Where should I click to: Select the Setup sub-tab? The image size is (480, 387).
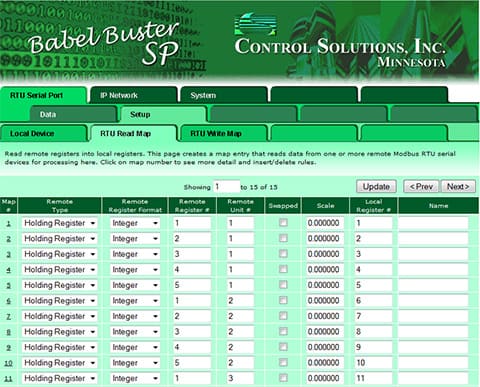(163, 114)
